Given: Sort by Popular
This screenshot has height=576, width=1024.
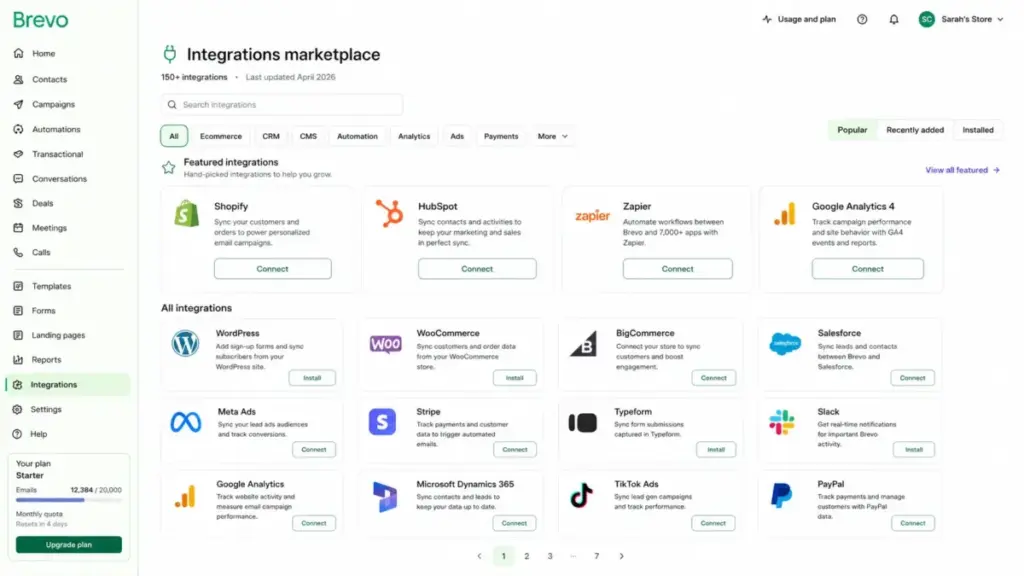Looking at the screenshot, I should (x=852, y=130).
